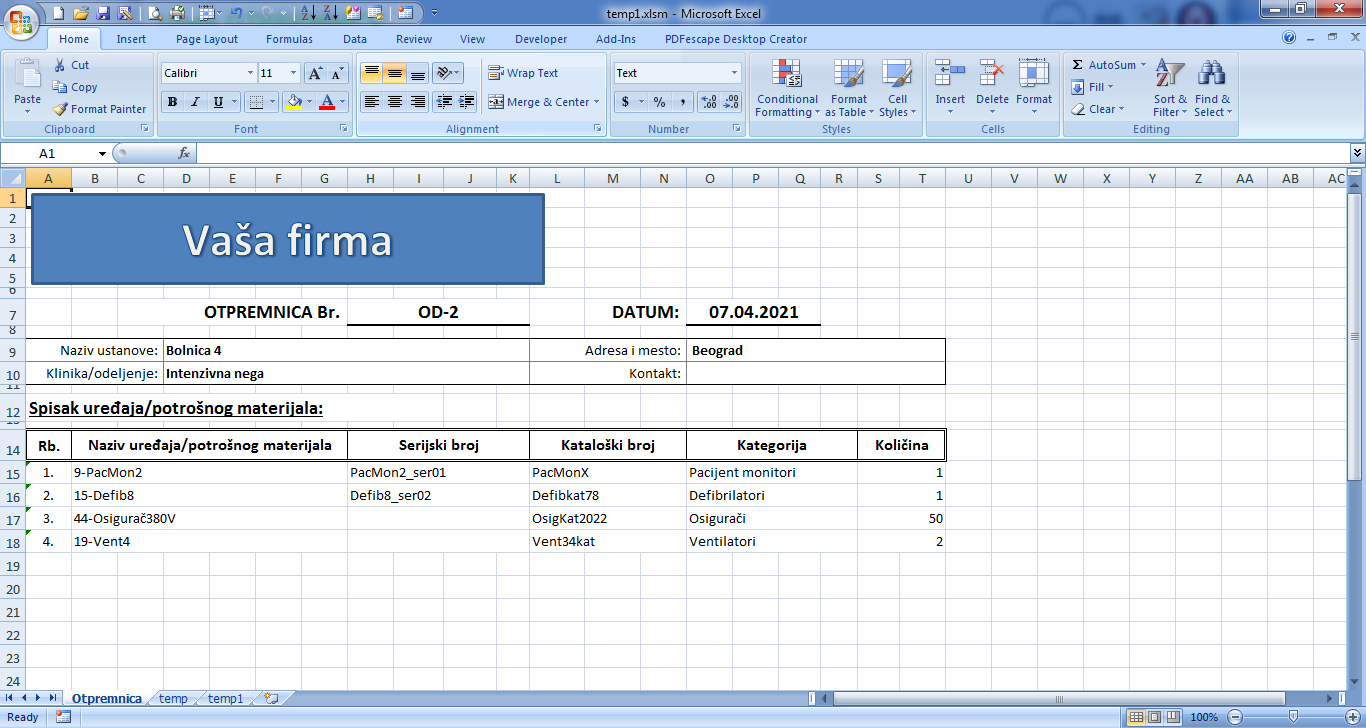Copy the selected cells
Screen dimensions: 1366x728
click(75, 87)
